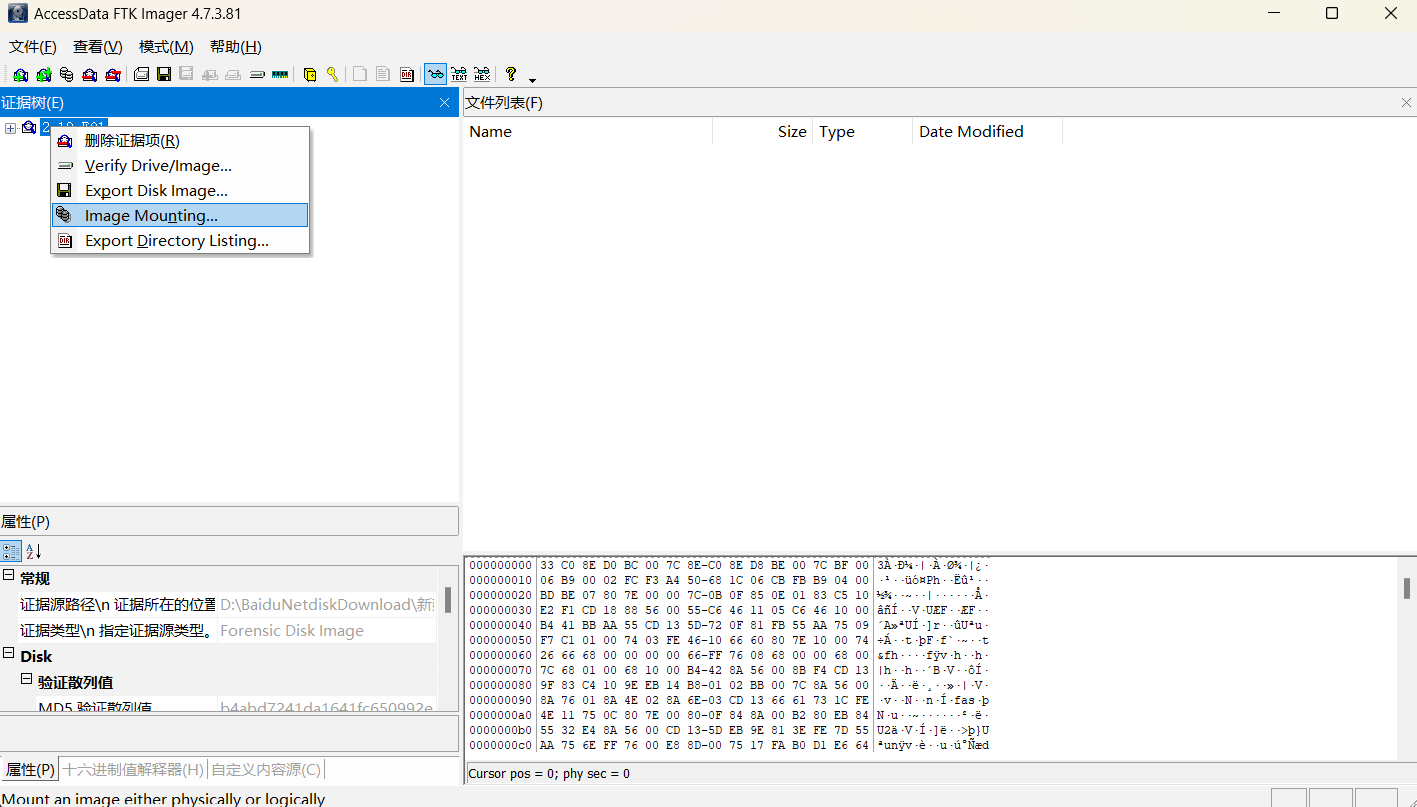Switch to the 属性(P) tab
1417x807 pixels.
click(29, 770)
